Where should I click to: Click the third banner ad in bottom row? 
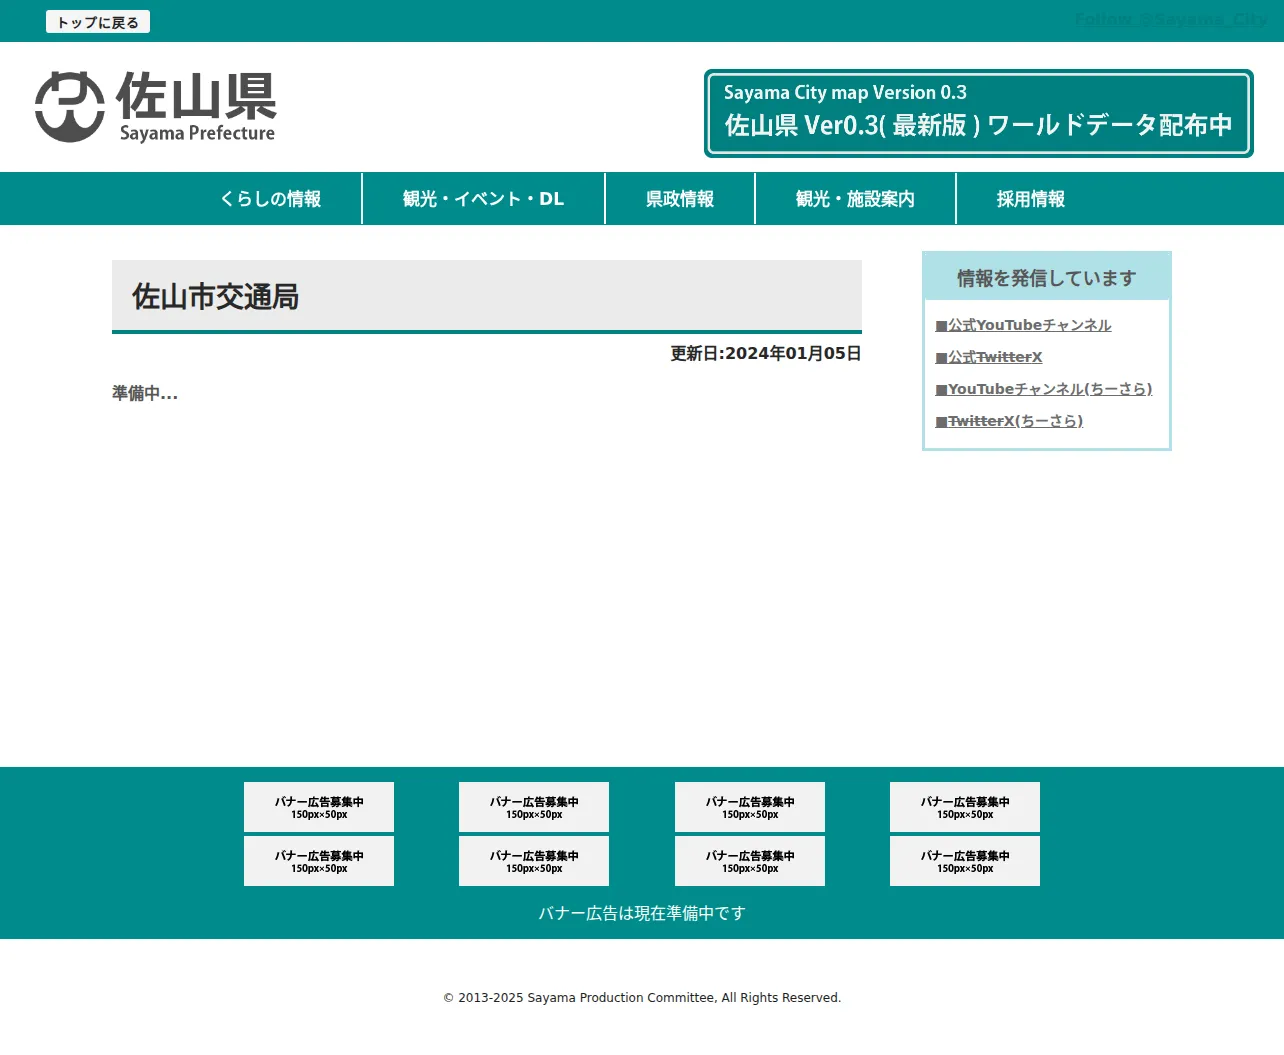(750, 861)
